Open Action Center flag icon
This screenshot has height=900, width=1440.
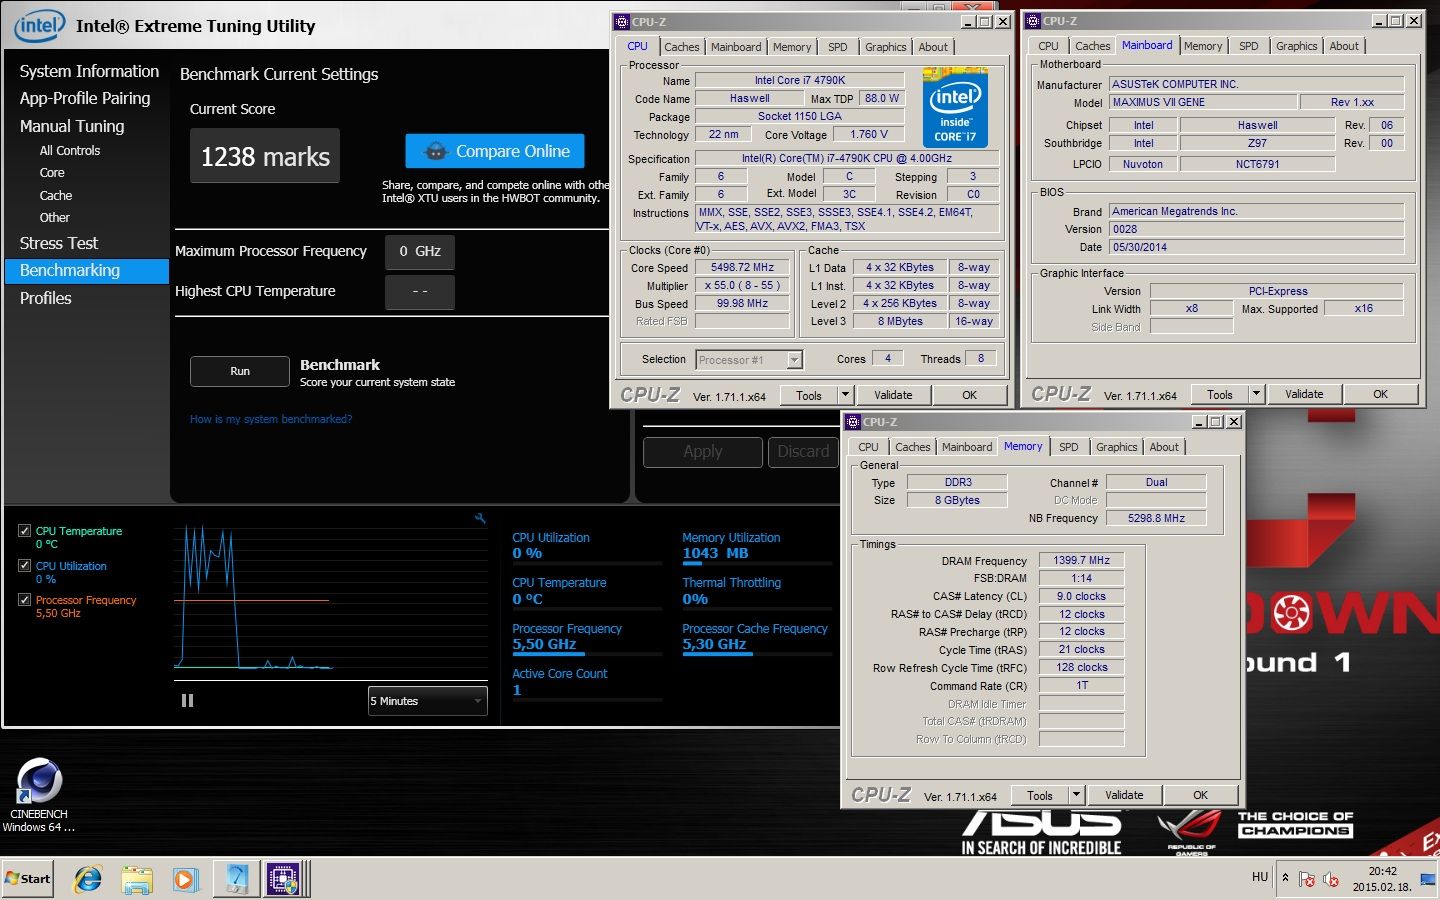(x=1307, y=879)
